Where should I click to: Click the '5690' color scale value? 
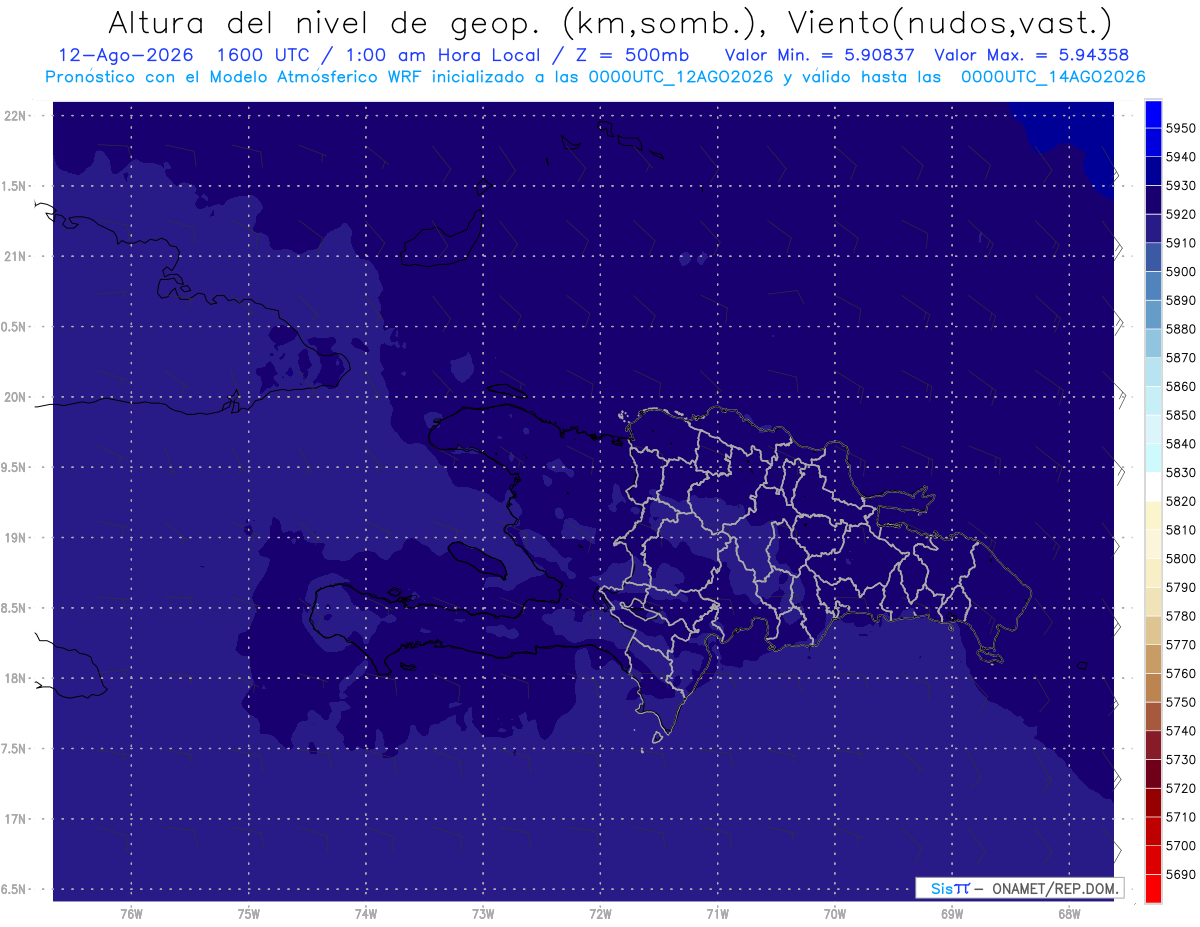coord(1181,874)
